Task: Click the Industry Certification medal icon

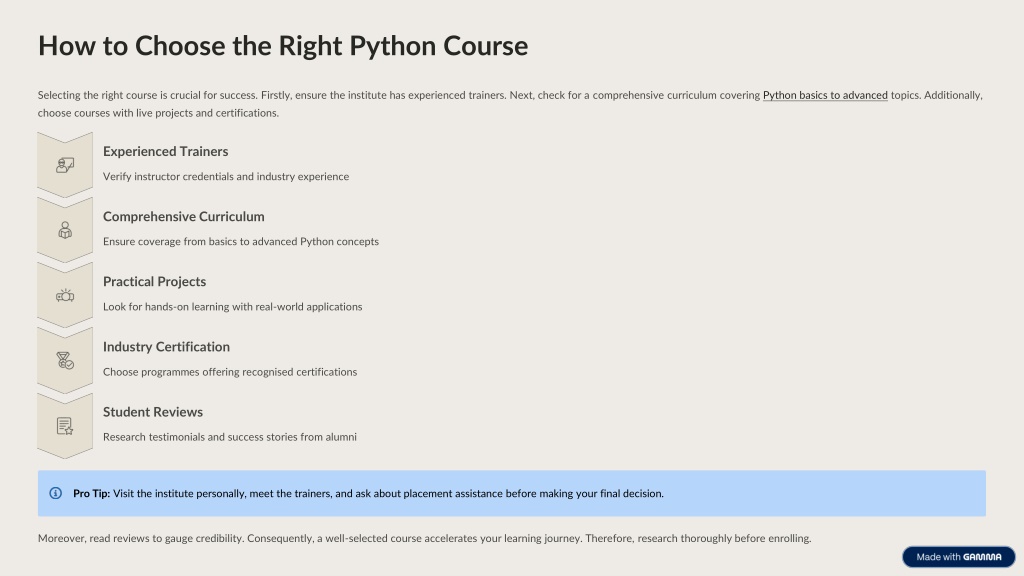Action: [65, 360]
